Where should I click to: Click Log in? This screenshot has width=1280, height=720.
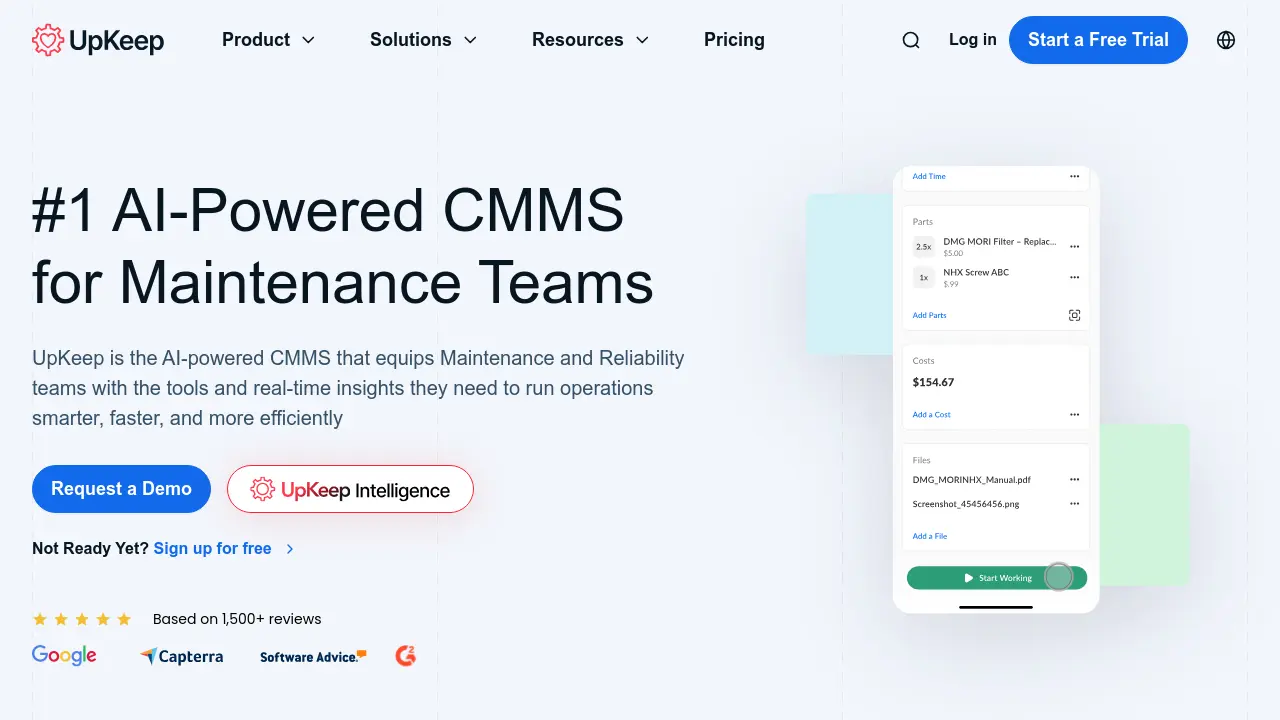973,40
